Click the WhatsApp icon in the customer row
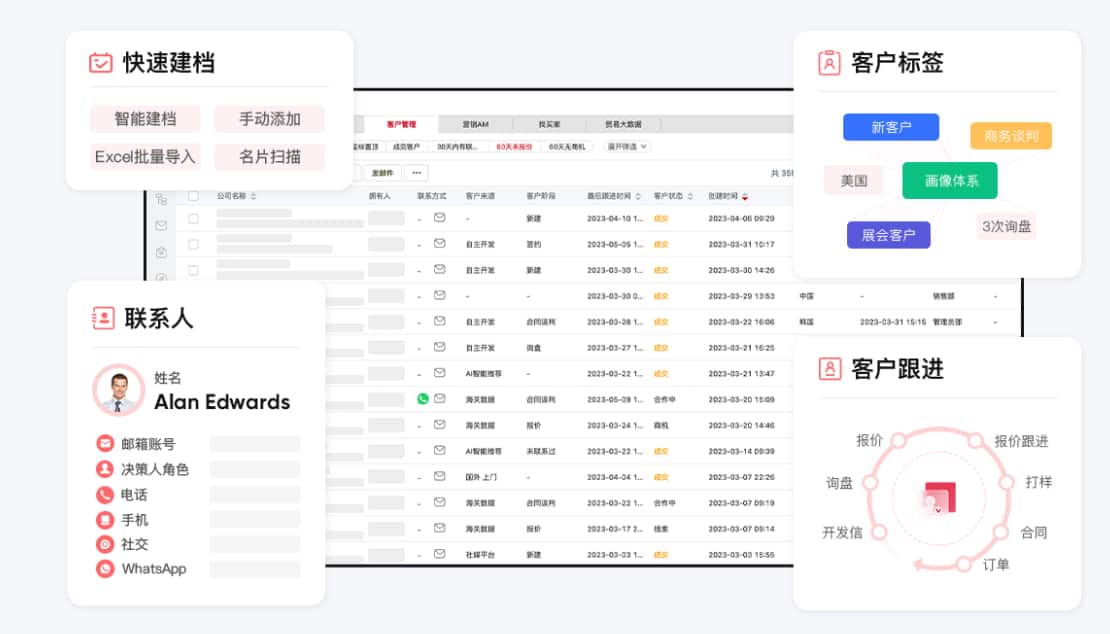 tap(423, 398)
